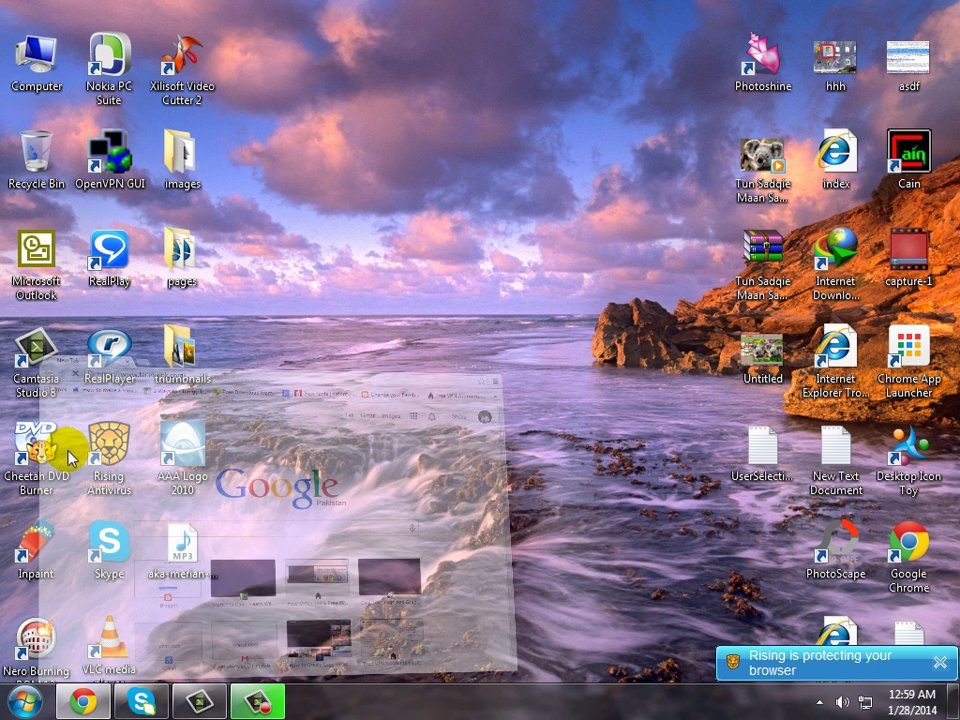Open Nero Burning ROM shortcut
This screenshot has height=720, width=960.
36,648
